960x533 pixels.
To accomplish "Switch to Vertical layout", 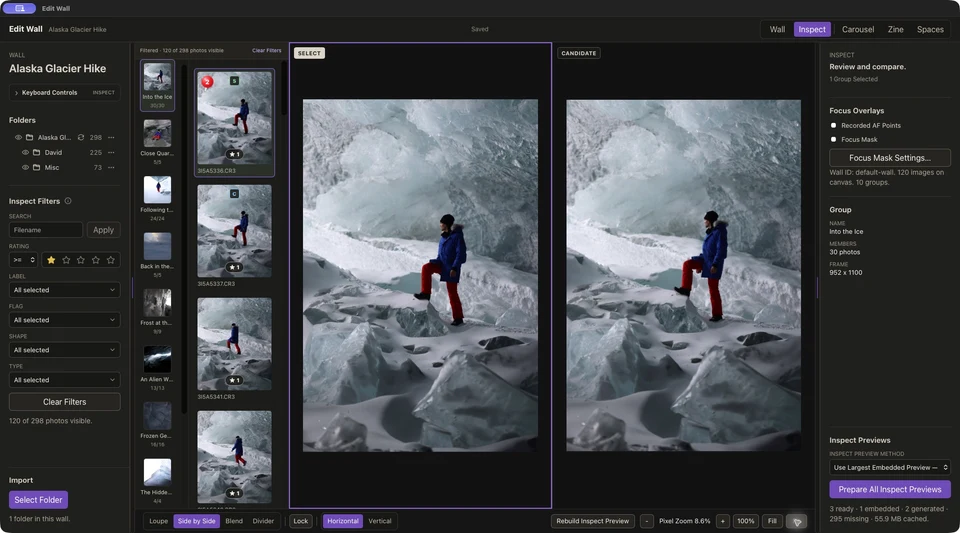I will point(380,521).
